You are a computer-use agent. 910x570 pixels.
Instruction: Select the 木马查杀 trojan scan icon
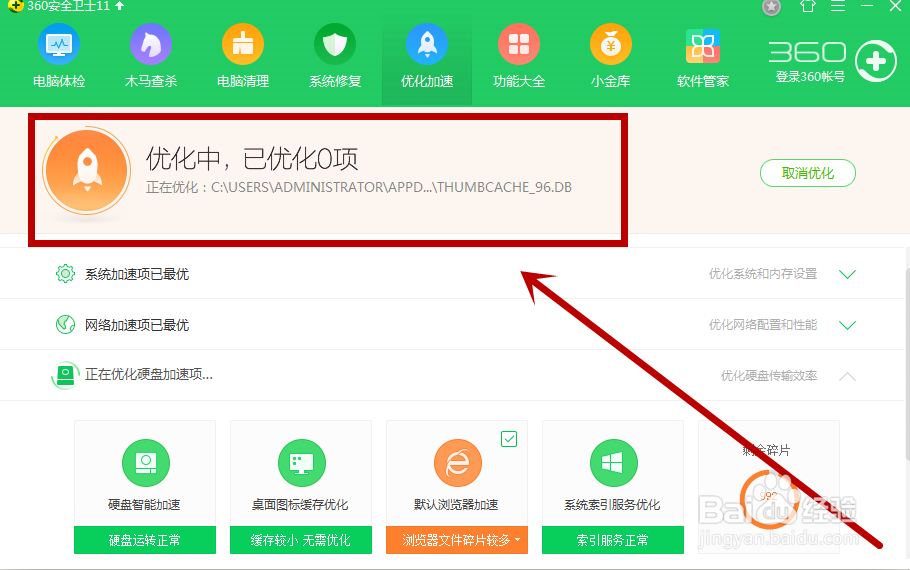coord(150,44)
